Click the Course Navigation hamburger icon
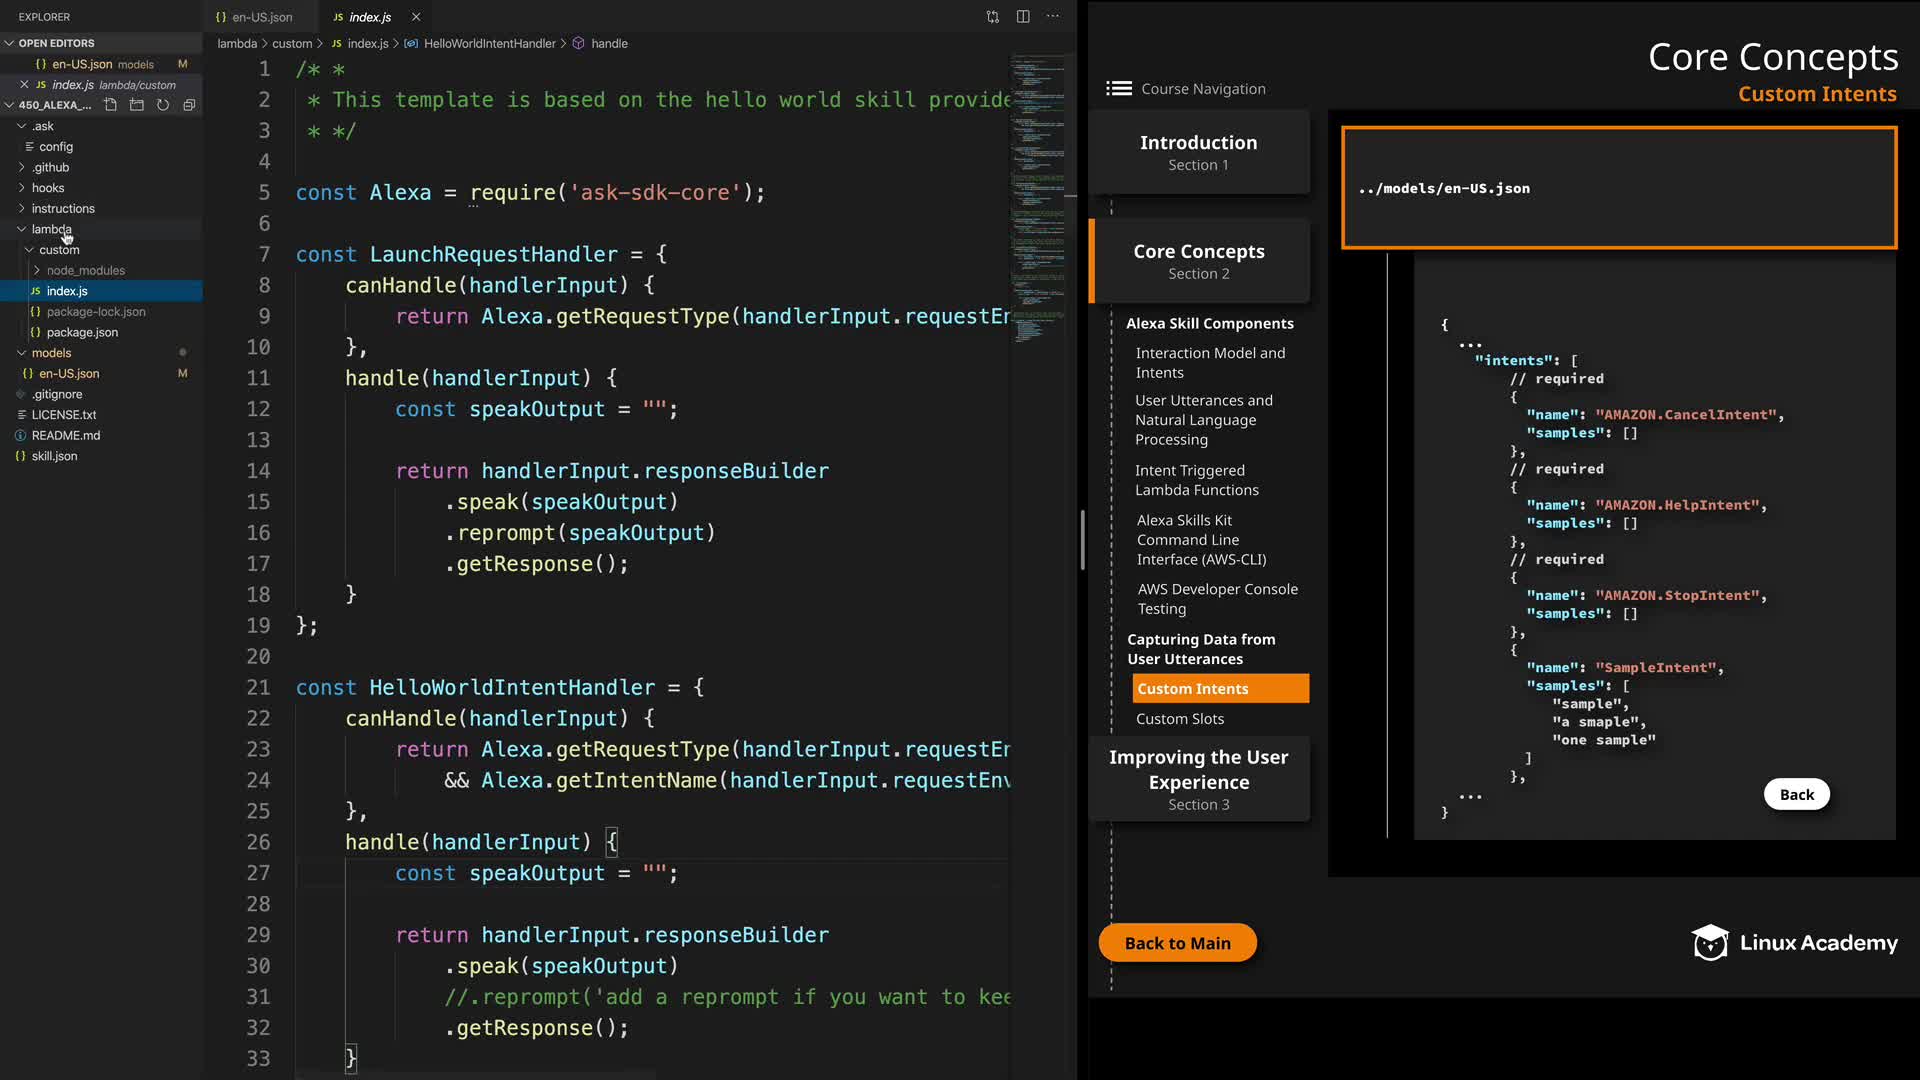This screenshot has width=1920, height=1080. click(x=1118, y=89)
